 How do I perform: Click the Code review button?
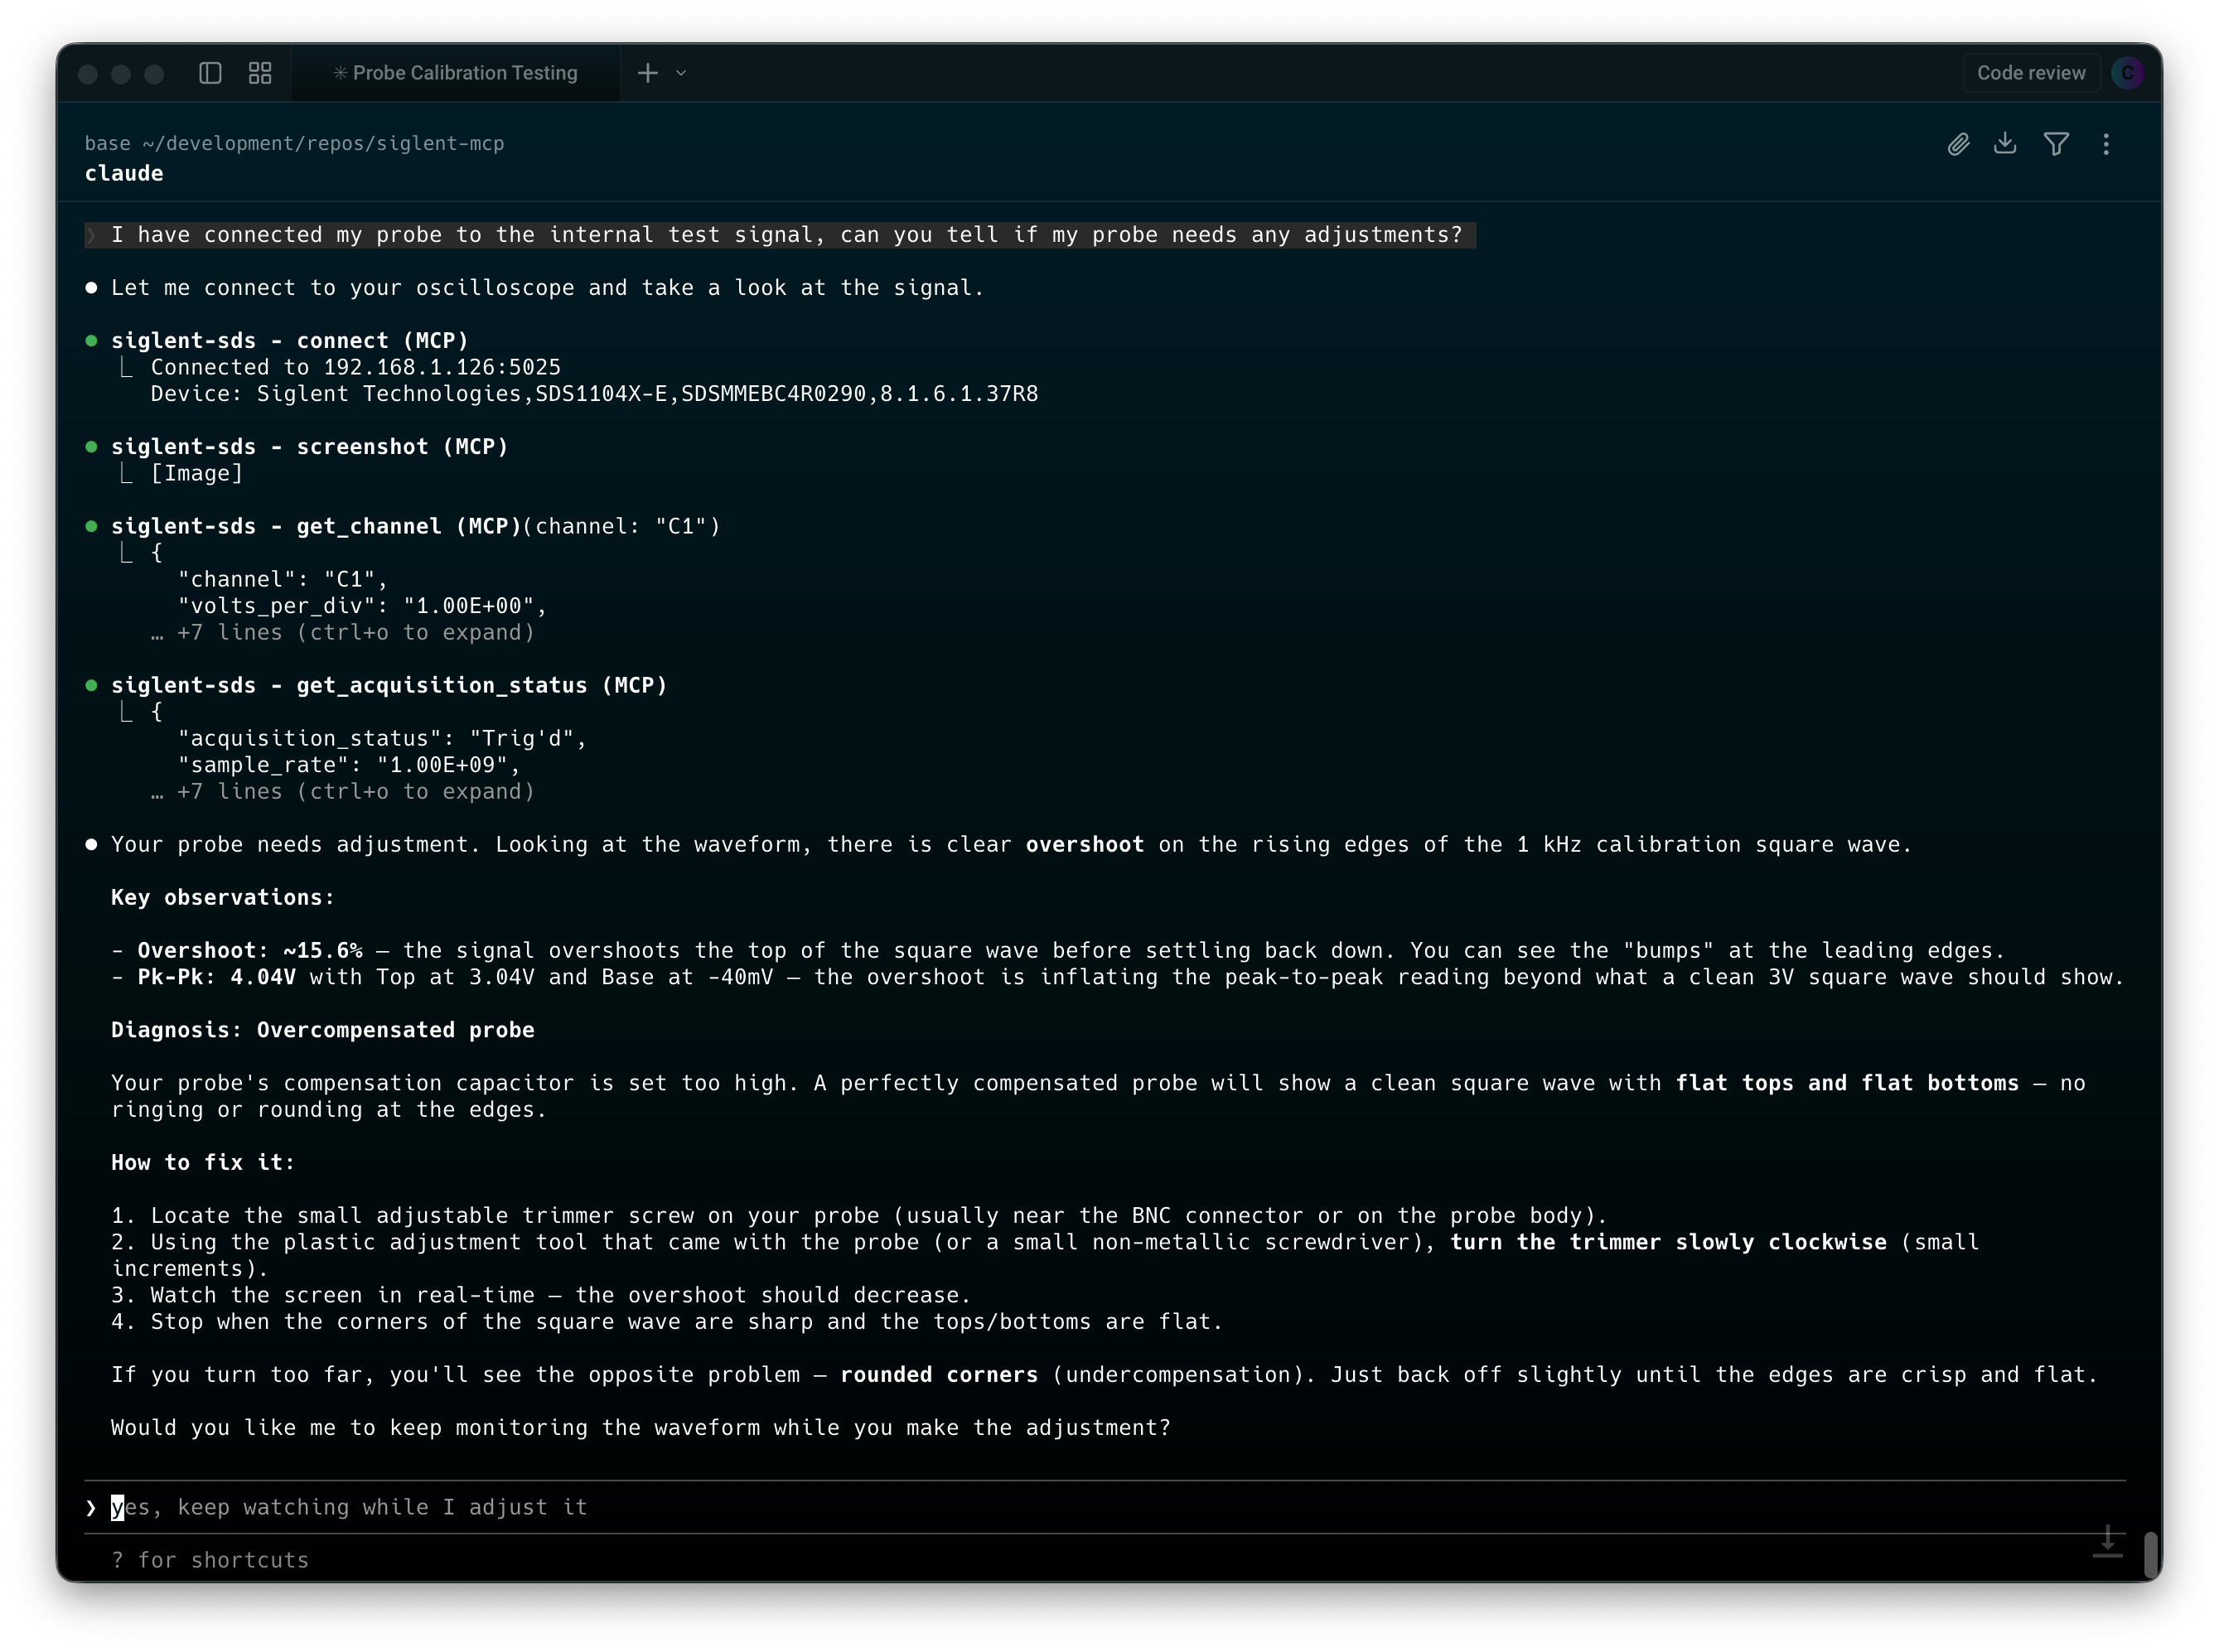pyautogui.click(x=2031, y=72)
